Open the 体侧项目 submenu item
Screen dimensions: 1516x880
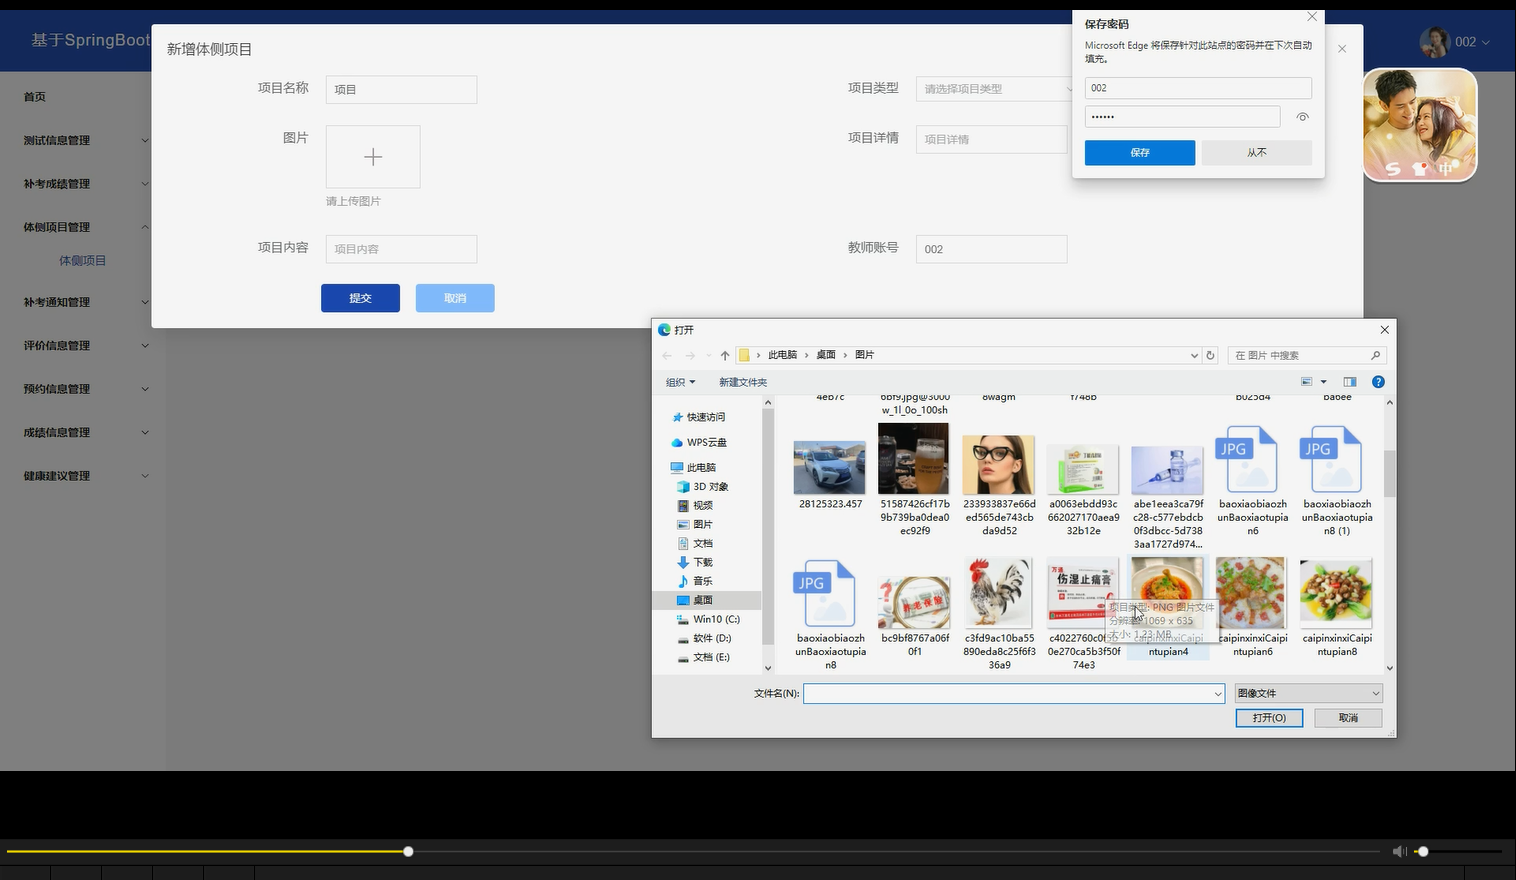pyautogui.click(x=82, y=261)
